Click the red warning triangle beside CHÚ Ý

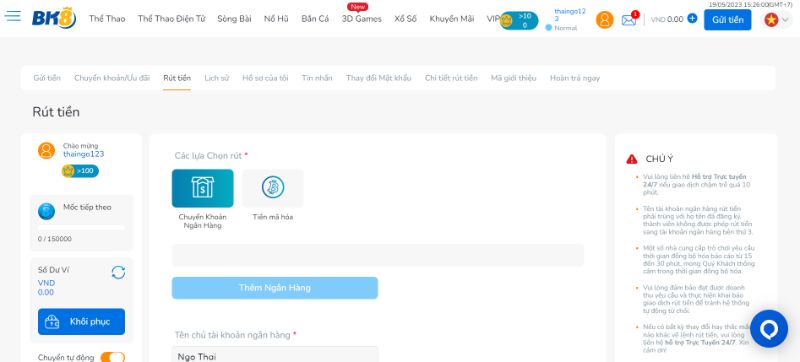click(632, 159)
